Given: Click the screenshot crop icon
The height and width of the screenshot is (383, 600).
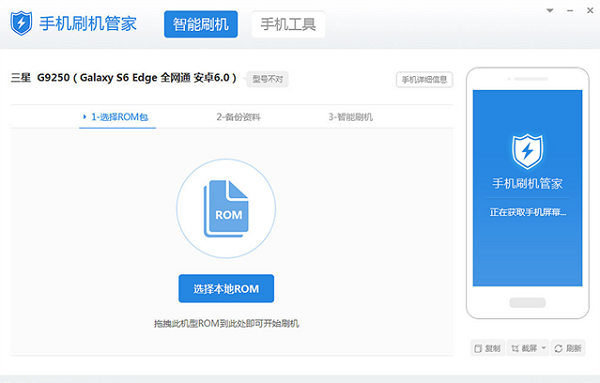Looking at the screenshot, I should coord(515,348).
